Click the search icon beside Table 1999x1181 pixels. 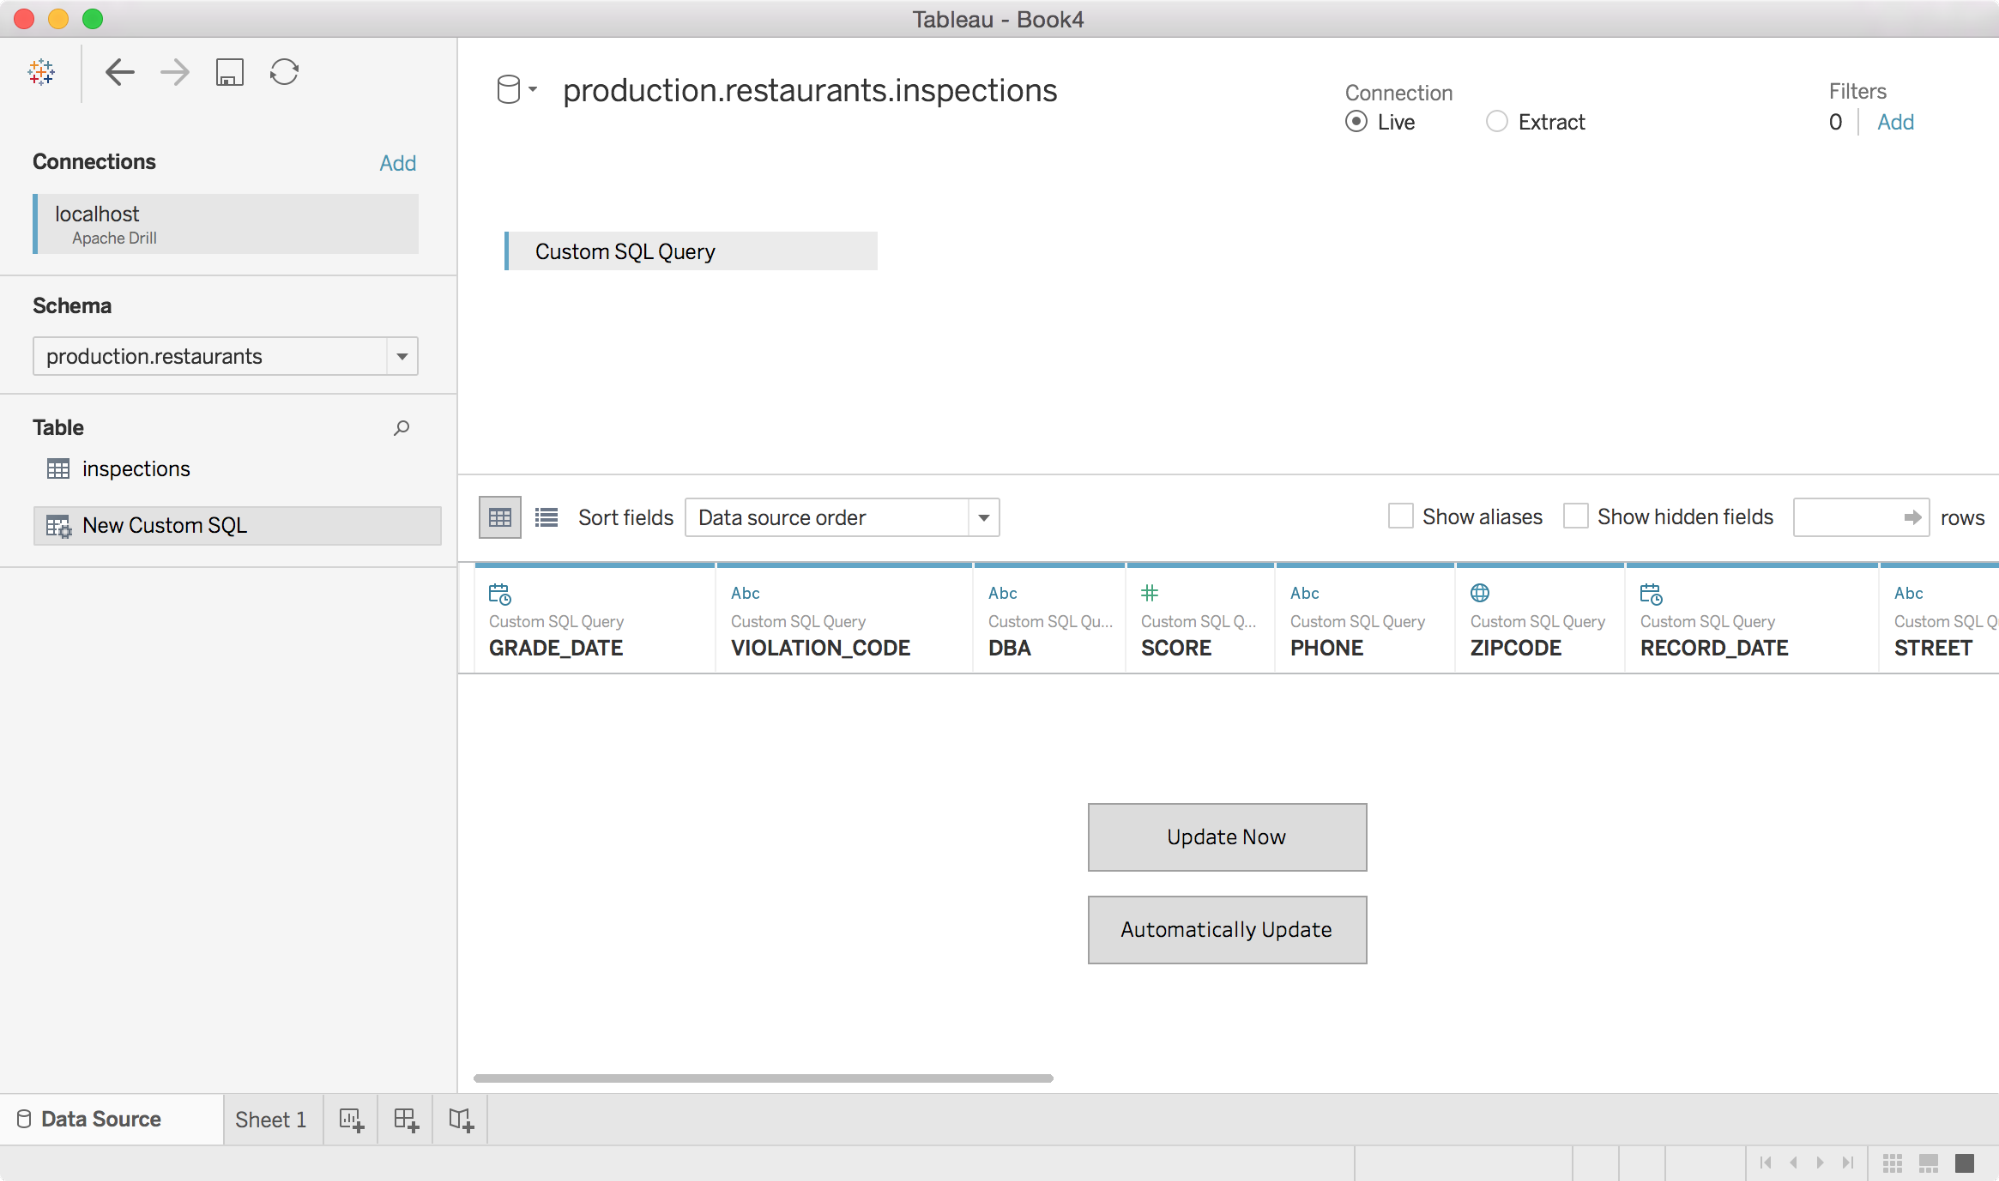(x=402, y=428)
